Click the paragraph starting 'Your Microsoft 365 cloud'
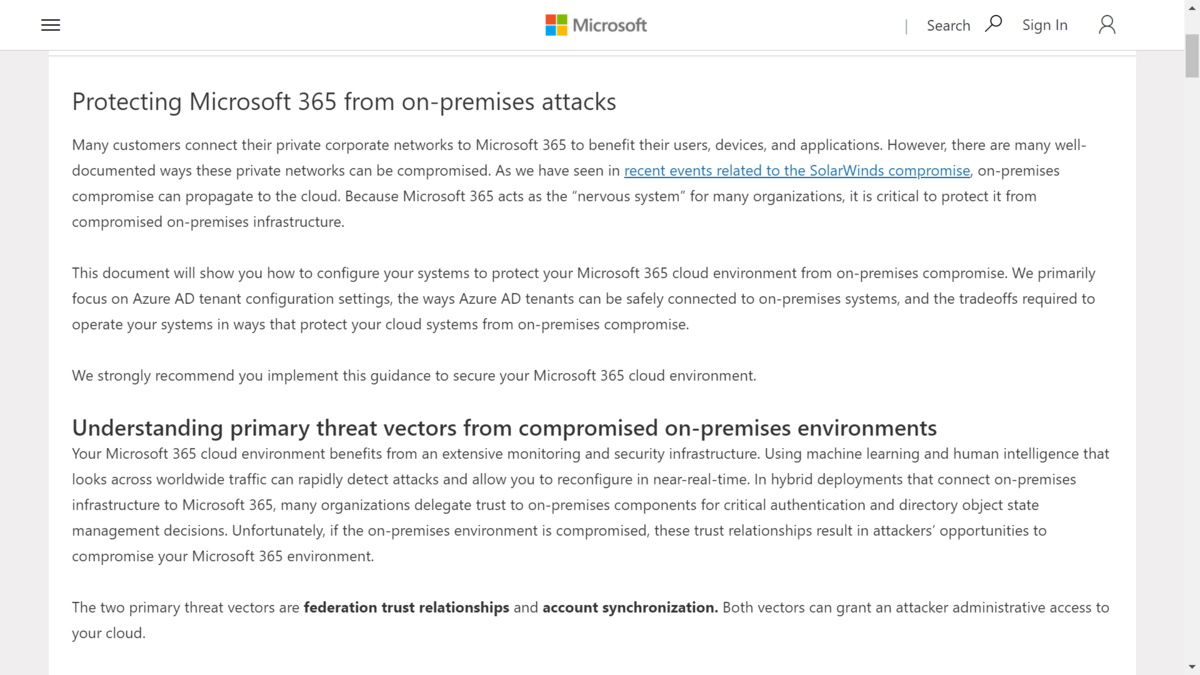 [590, 505]
